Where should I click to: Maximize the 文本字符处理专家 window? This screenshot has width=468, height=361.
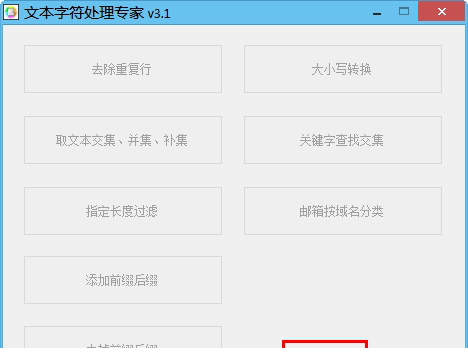click(x=404, y=12)
